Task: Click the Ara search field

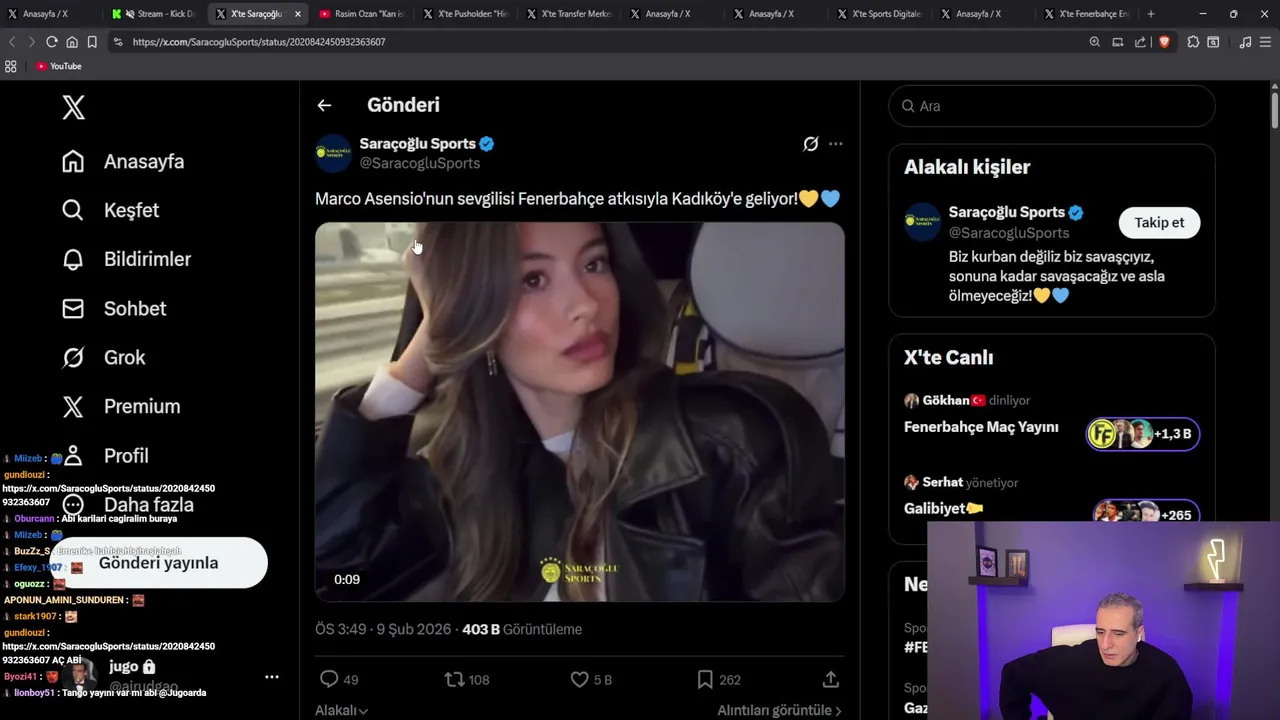Action: coord(1052,106)
